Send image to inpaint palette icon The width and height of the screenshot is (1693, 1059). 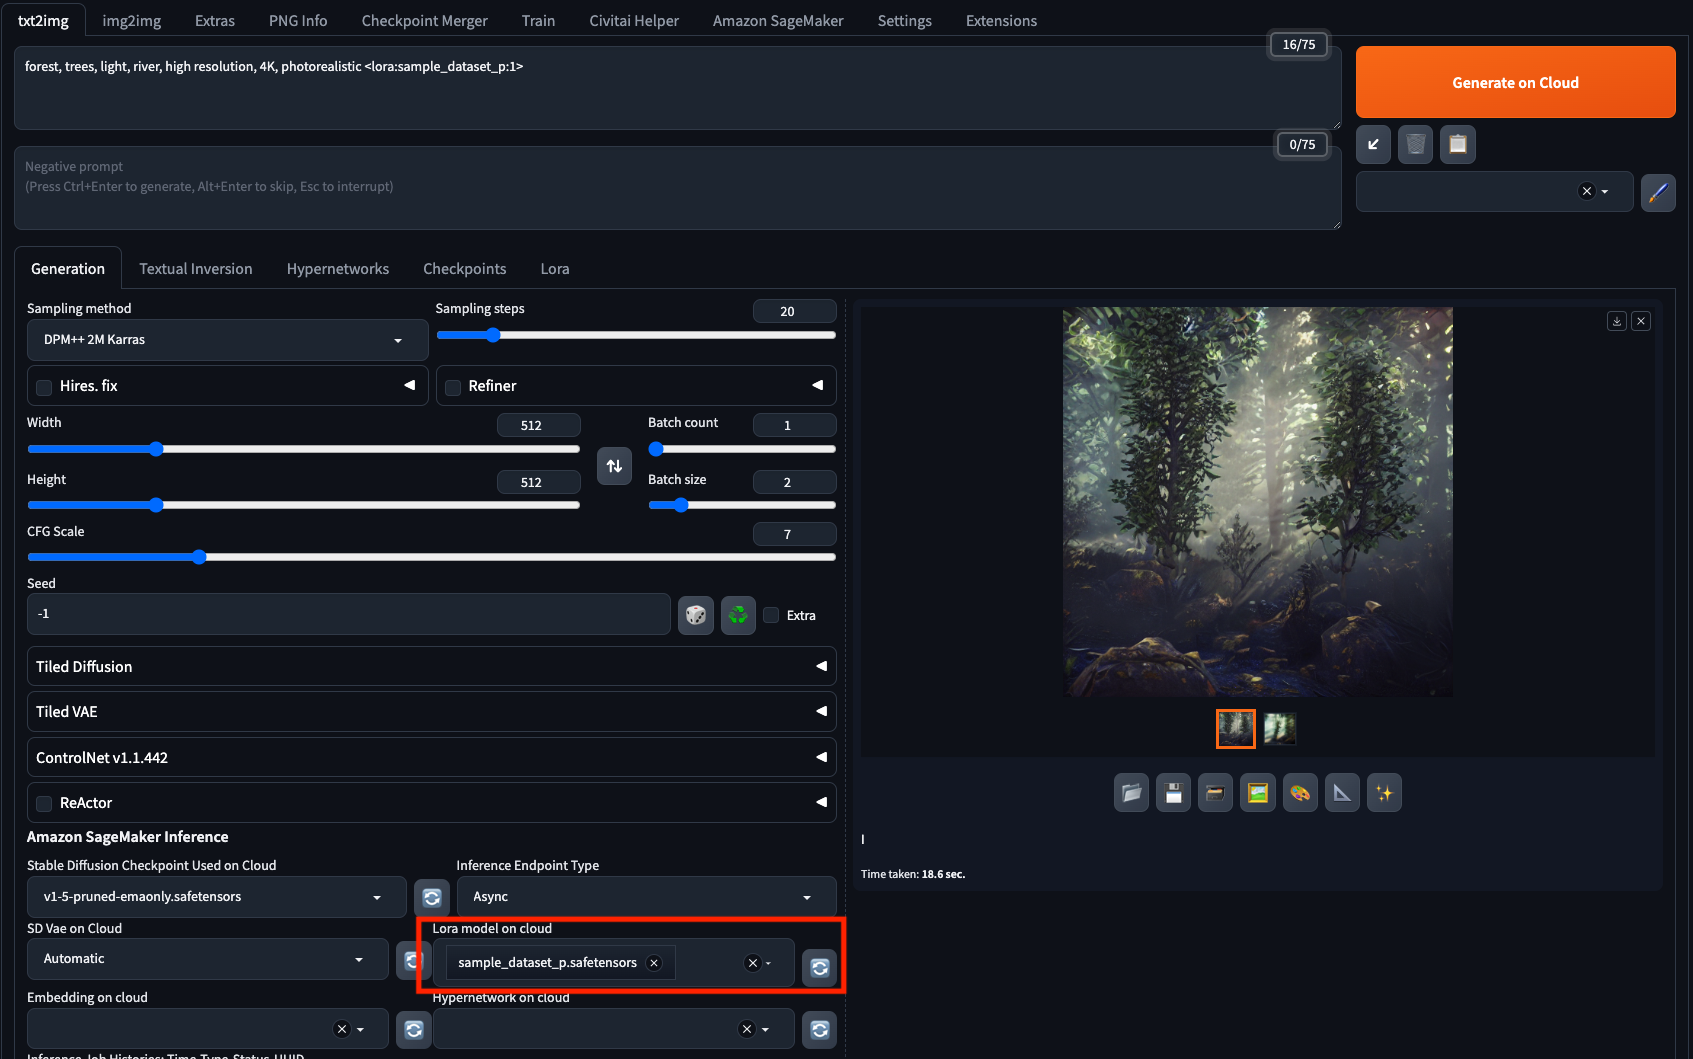[1300, 793]
